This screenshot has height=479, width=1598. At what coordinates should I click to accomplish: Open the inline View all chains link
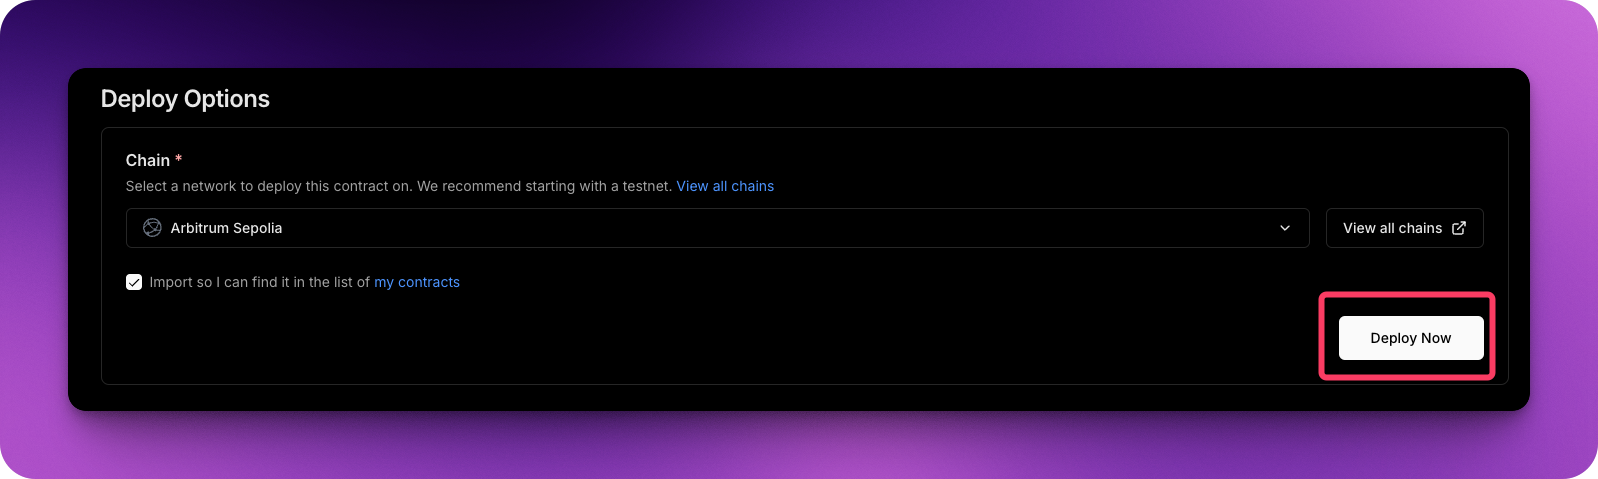pos(725,186)
